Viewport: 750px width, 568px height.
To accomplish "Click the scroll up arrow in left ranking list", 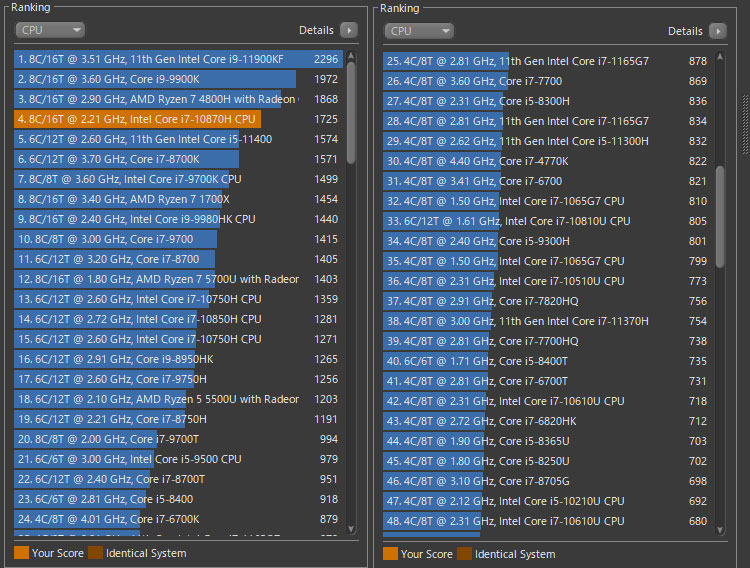I will pos(351,56).
